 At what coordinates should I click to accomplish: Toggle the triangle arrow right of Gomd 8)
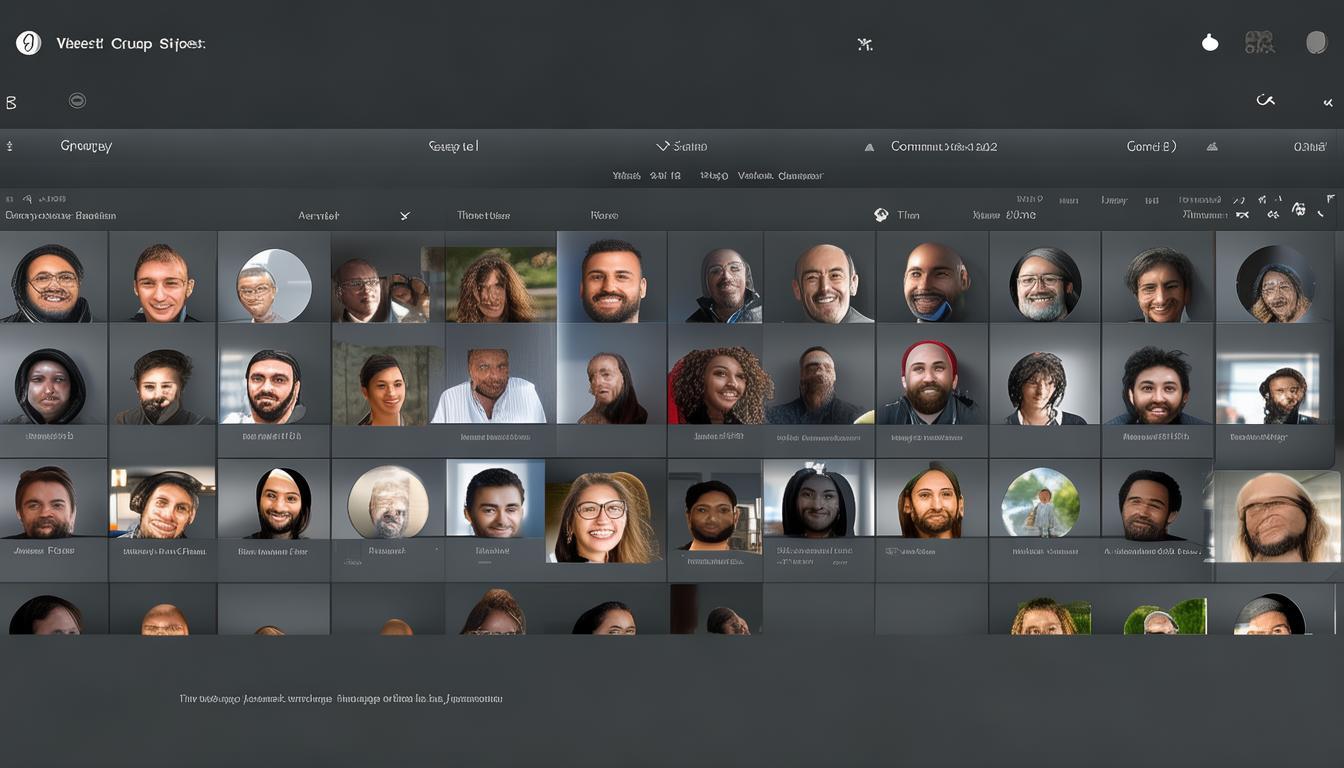[1212, 147]
